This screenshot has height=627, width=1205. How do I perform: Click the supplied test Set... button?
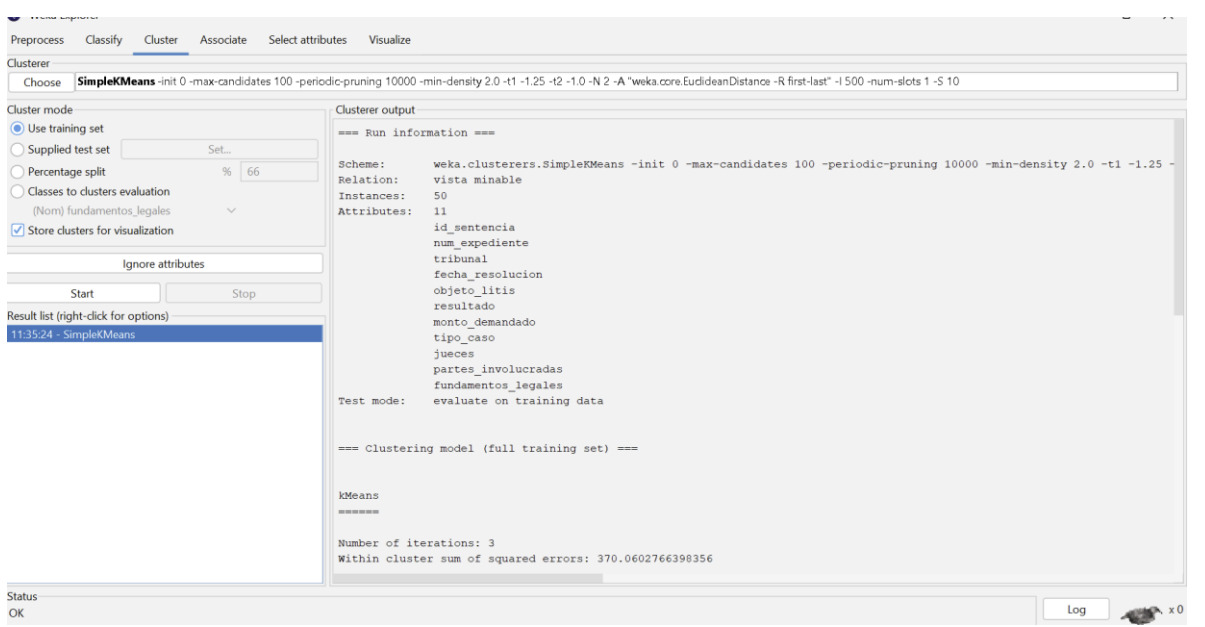(x=218, y=150)
